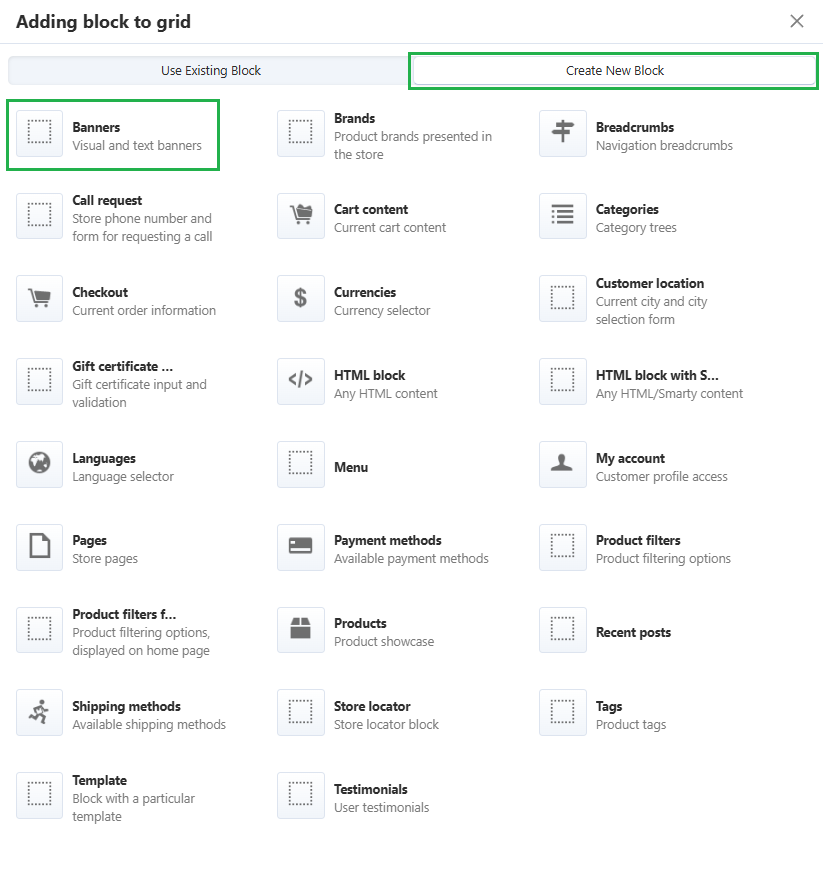This screenshot has height=872, width=823.
Task: Choose the My account block title
Action: pyautogui.click(x=631, y=459)
